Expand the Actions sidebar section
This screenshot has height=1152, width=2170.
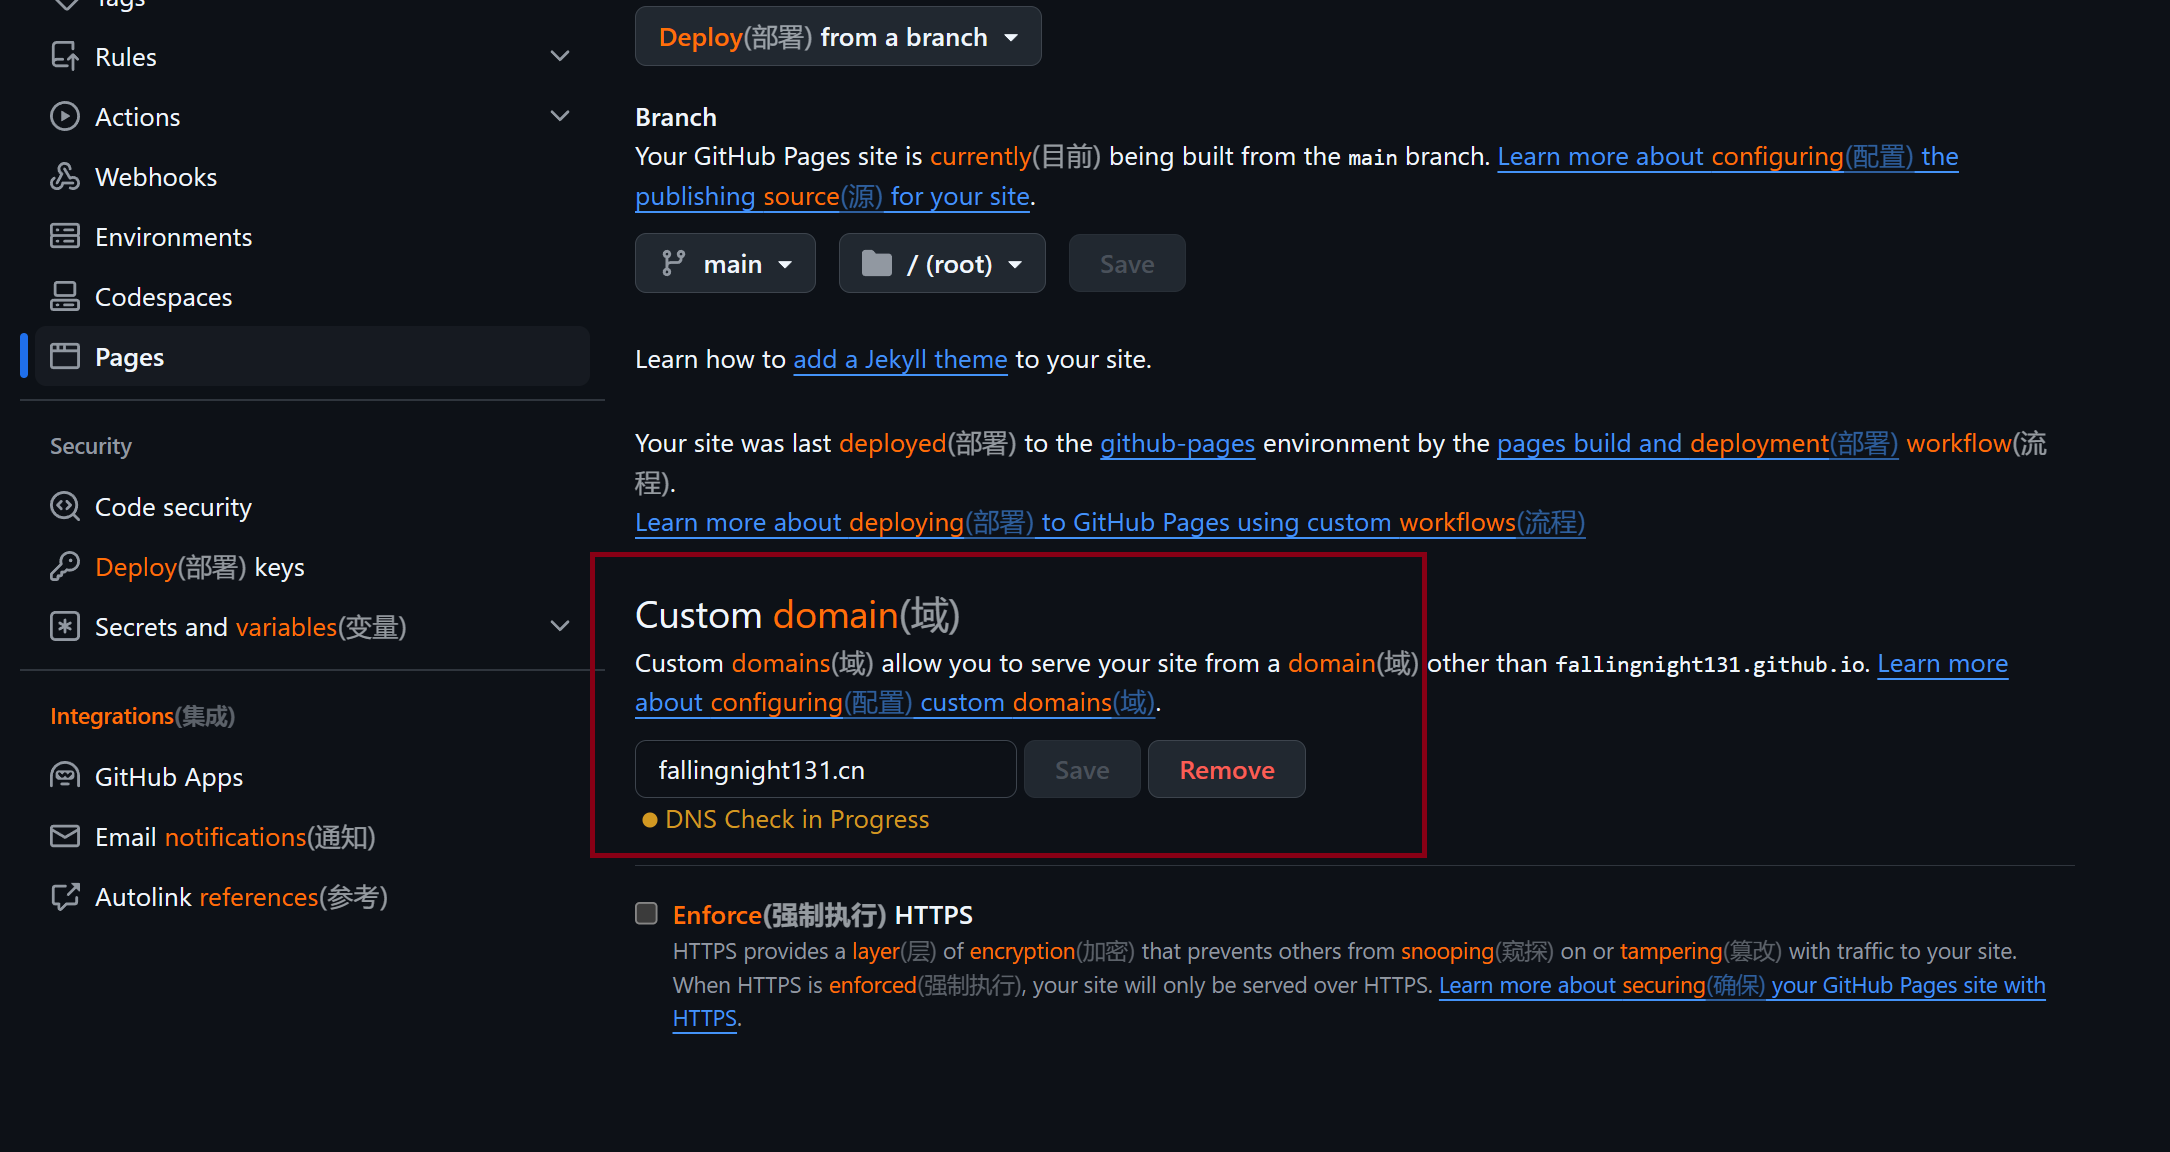tap(560, 117)
